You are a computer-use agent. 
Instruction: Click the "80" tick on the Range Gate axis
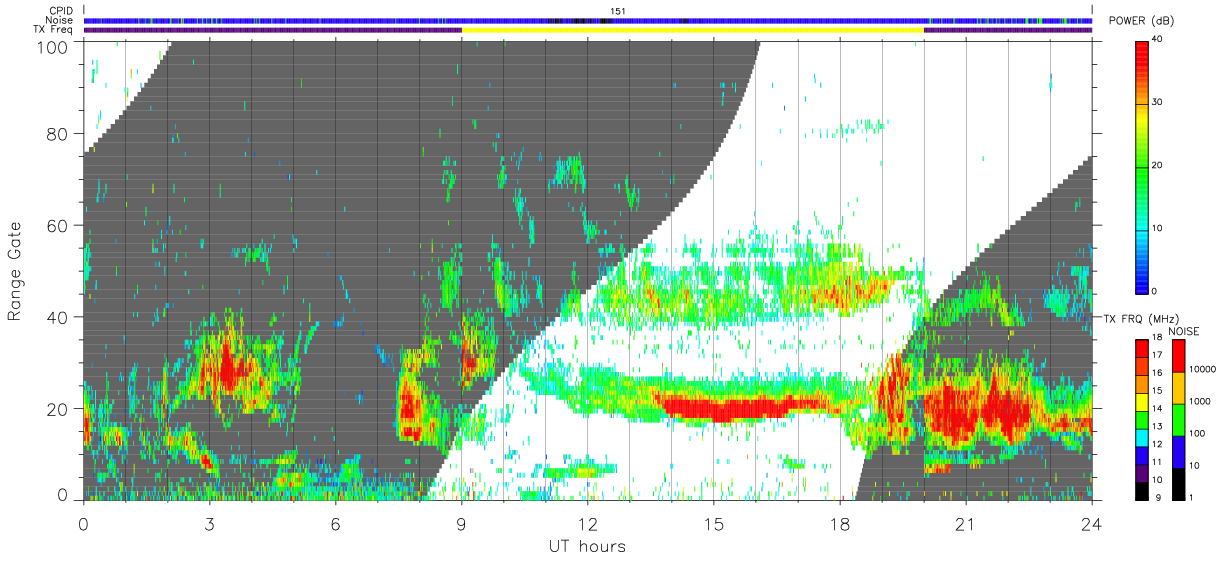tap(57, 134)
